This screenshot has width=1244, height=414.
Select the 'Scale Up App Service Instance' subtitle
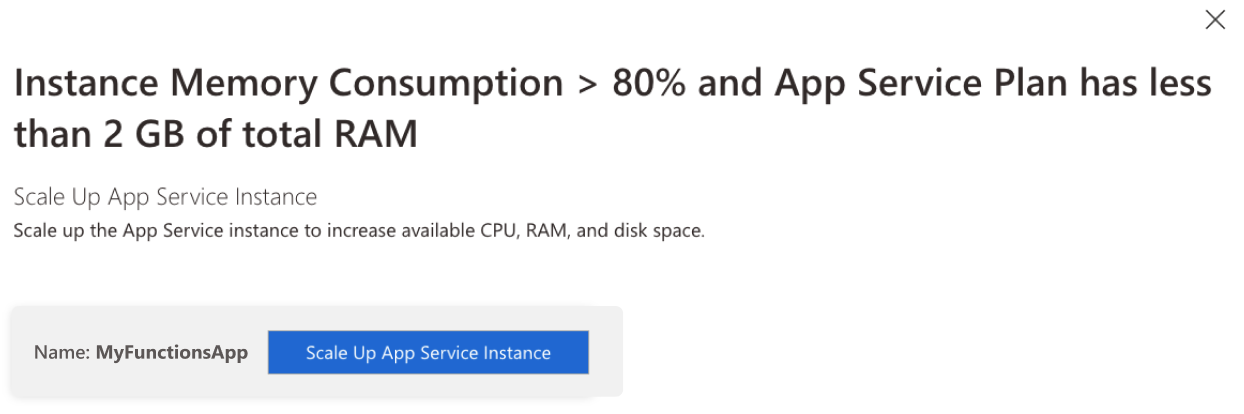click(165, 197)
